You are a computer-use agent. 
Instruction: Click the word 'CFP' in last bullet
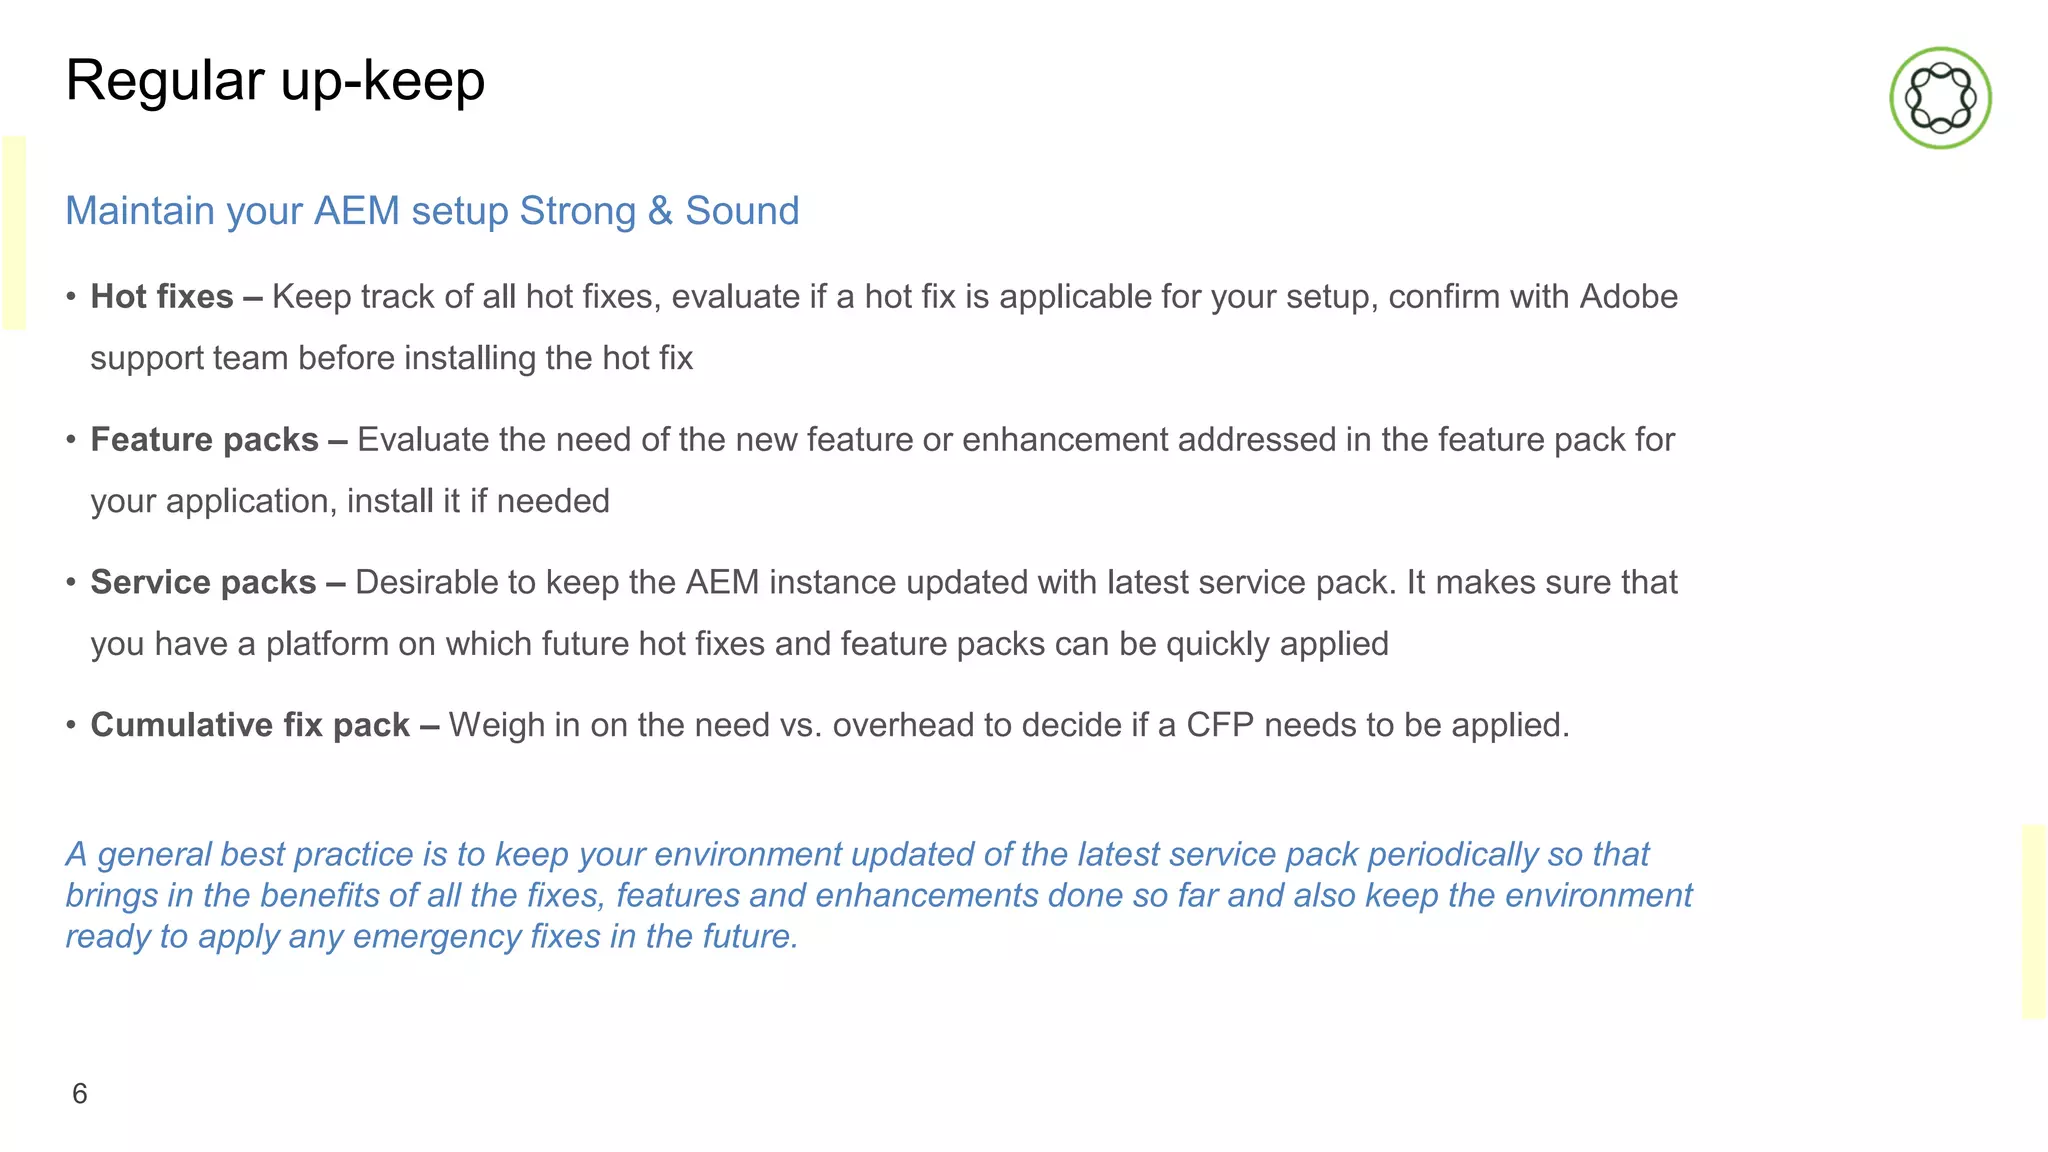(x=1220, y=725)
